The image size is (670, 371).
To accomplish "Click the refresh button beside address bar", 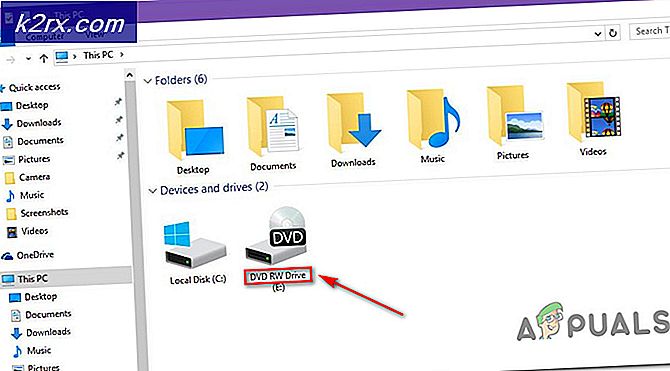I will tap(613, 33).
